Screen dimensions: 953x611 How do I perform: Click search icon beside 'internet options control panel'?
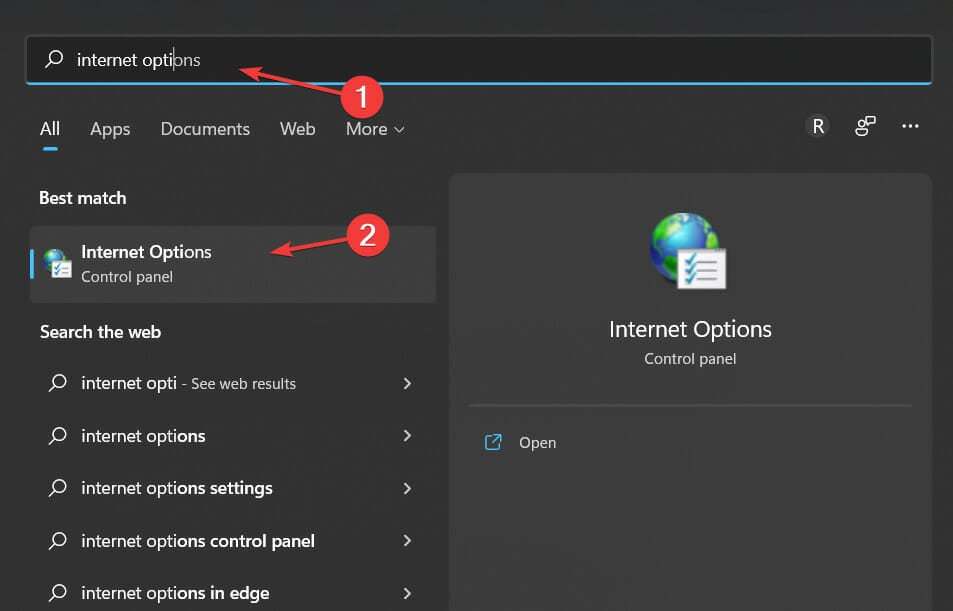click(58, 540)
